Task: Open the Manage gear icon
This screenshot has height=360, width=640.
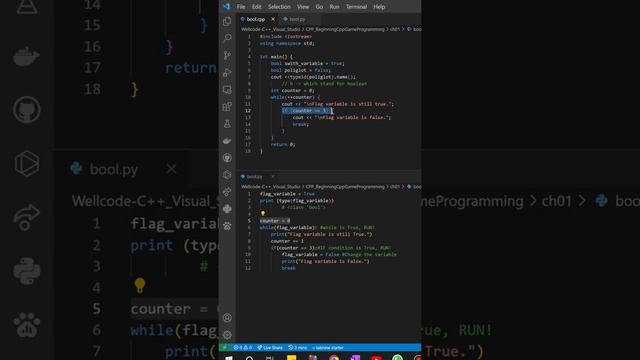Action: coord(227,335)
